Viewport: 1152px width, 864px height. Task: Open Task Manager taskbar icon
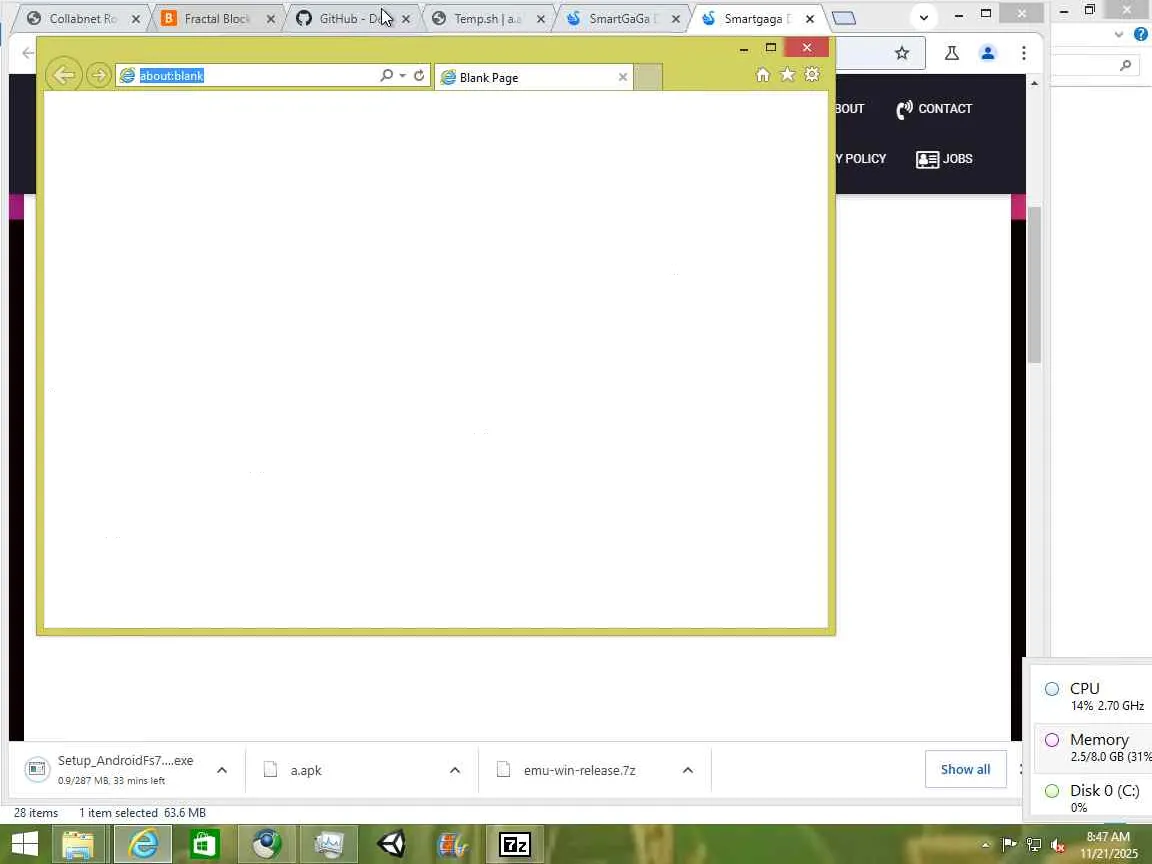(329, 844)
